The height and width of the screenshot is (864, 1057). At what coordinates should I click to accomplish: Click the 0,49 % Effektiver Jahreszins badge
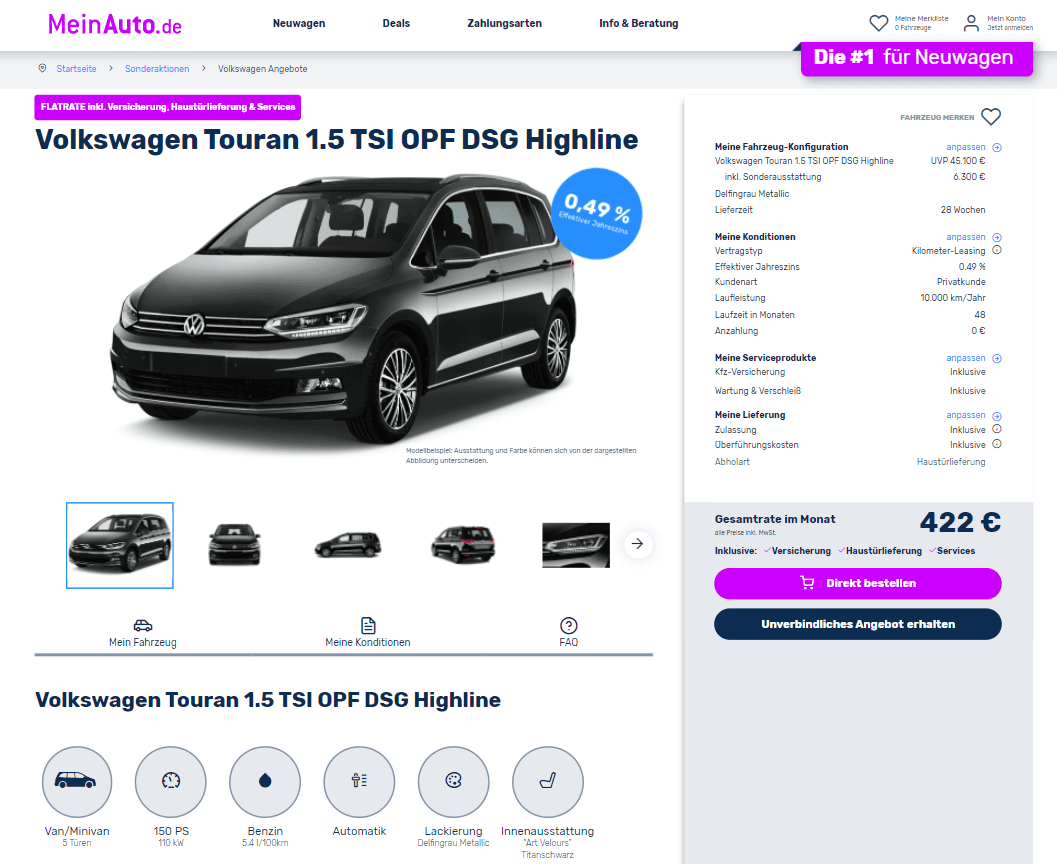pos(597,214)
